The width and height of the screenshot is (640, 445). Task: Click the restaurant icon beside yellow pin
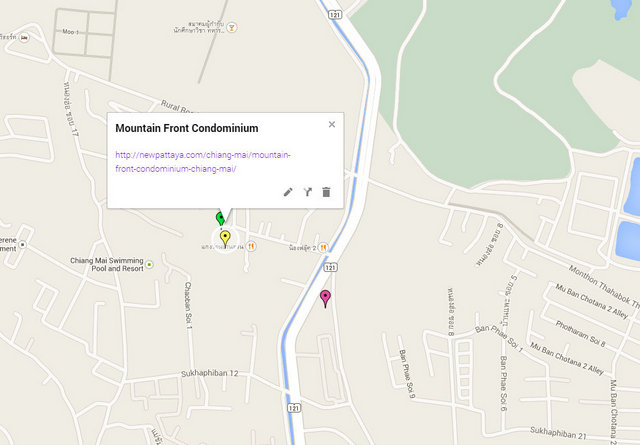pyautogui.click(x=251, y=246)
